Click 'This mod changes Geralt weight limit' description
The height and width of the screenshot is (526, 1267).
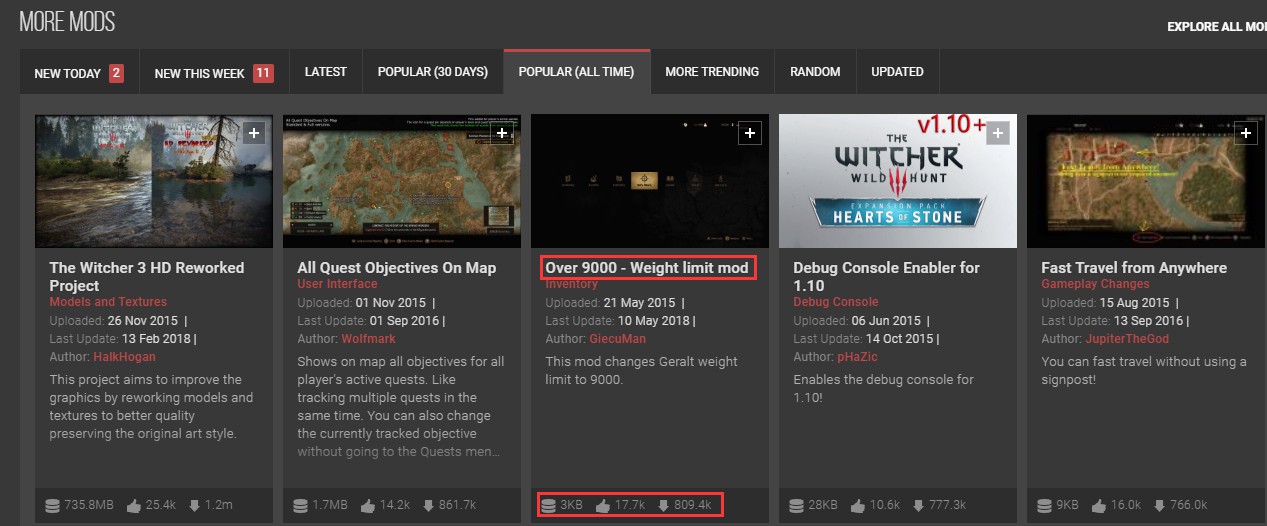pyautogui.click(x=641, y=371)
